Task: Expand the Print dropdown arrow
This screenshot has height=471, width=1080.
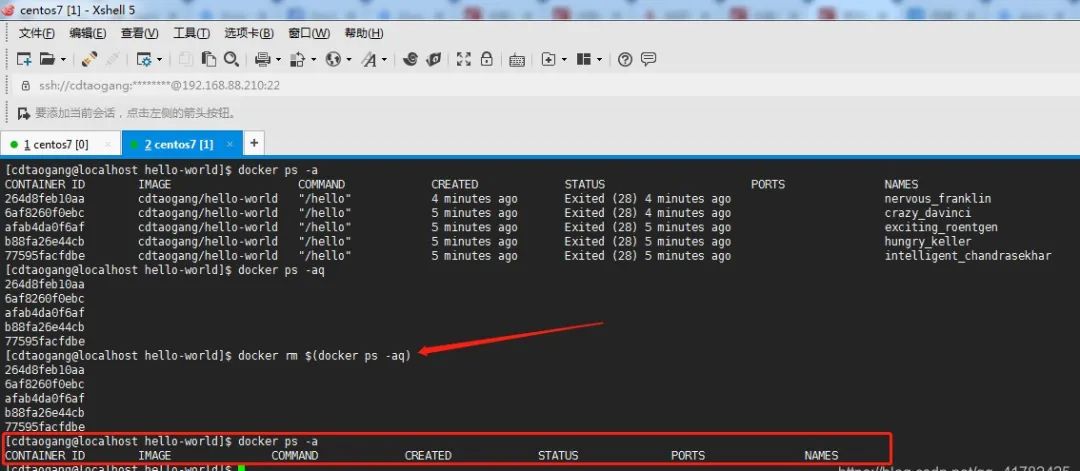Action: pyautogui.click(x=278, y=60)
